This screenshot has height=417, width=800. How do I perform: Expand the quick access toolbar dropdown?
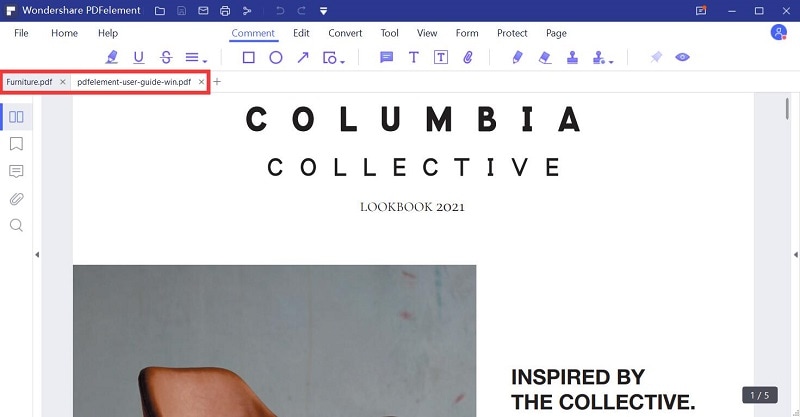pos(323,11)
